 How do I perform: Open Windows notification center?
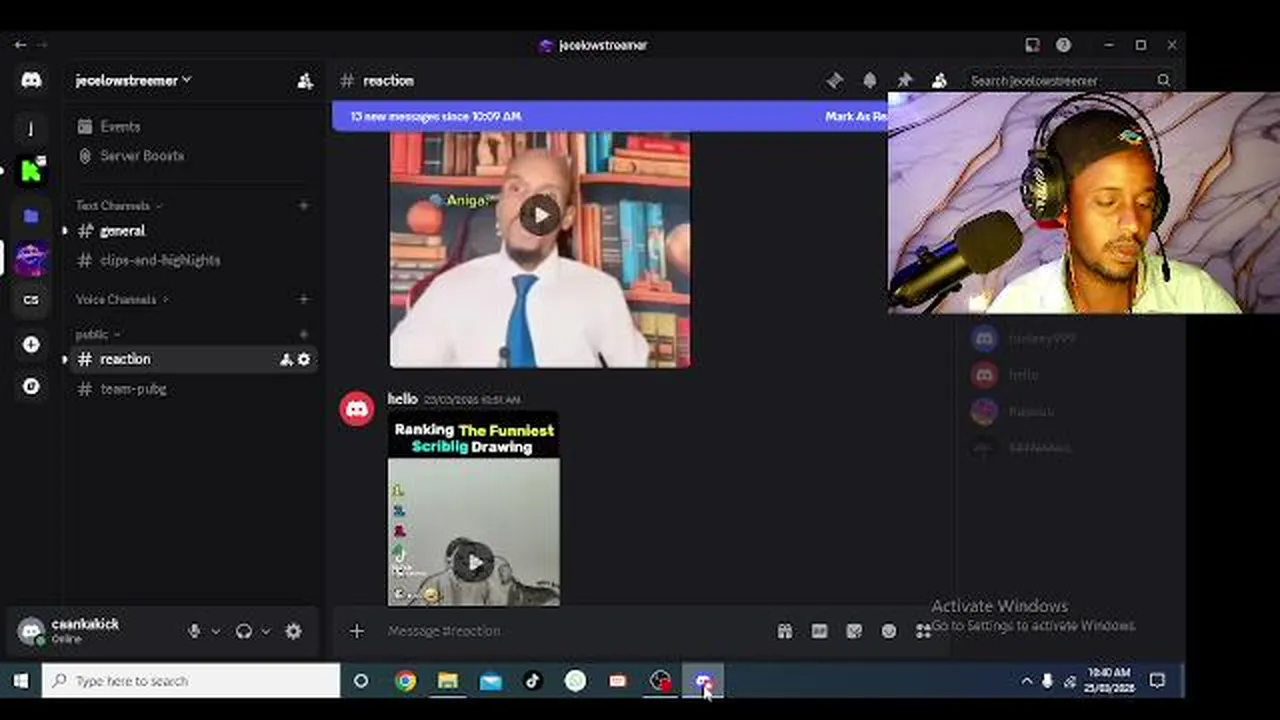pos(1157,681)
